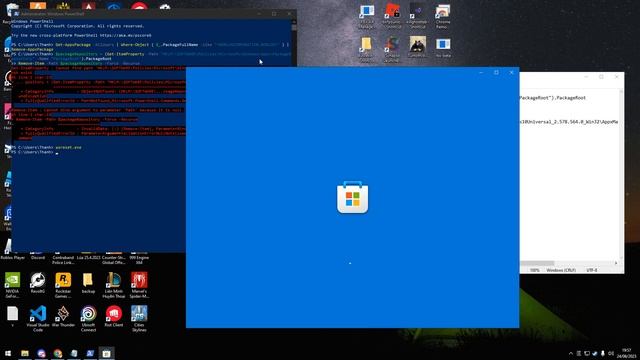Click 'Windows (CRLF)' in Notepad status bar
The width and height of the screenshot is (640, 360).
tap(561, 270)
